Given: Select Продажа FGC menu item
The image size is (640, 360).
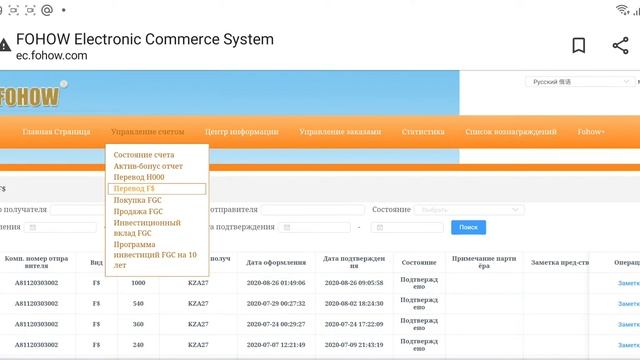Looking at the screenshot, I should tap(138, 211).
